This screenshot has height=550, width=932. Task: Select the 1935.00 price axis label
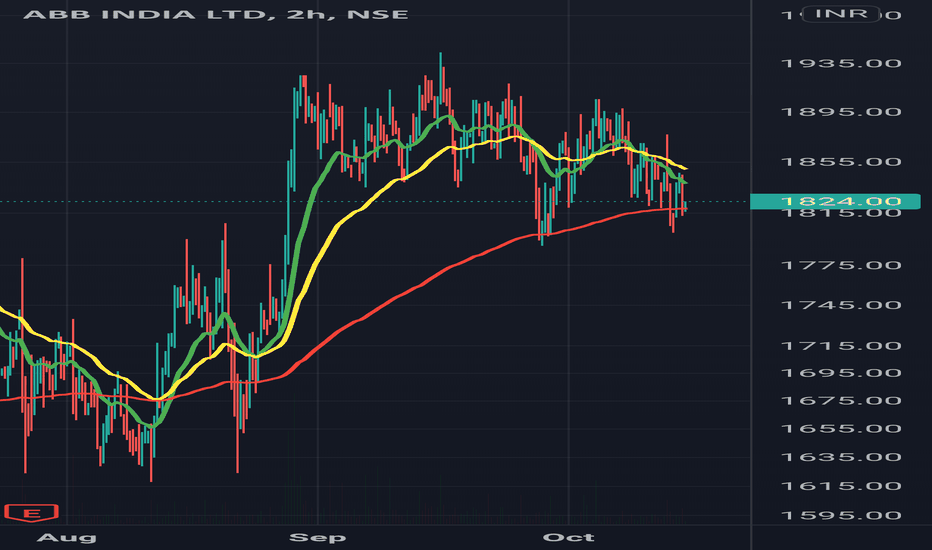(841, 63)
